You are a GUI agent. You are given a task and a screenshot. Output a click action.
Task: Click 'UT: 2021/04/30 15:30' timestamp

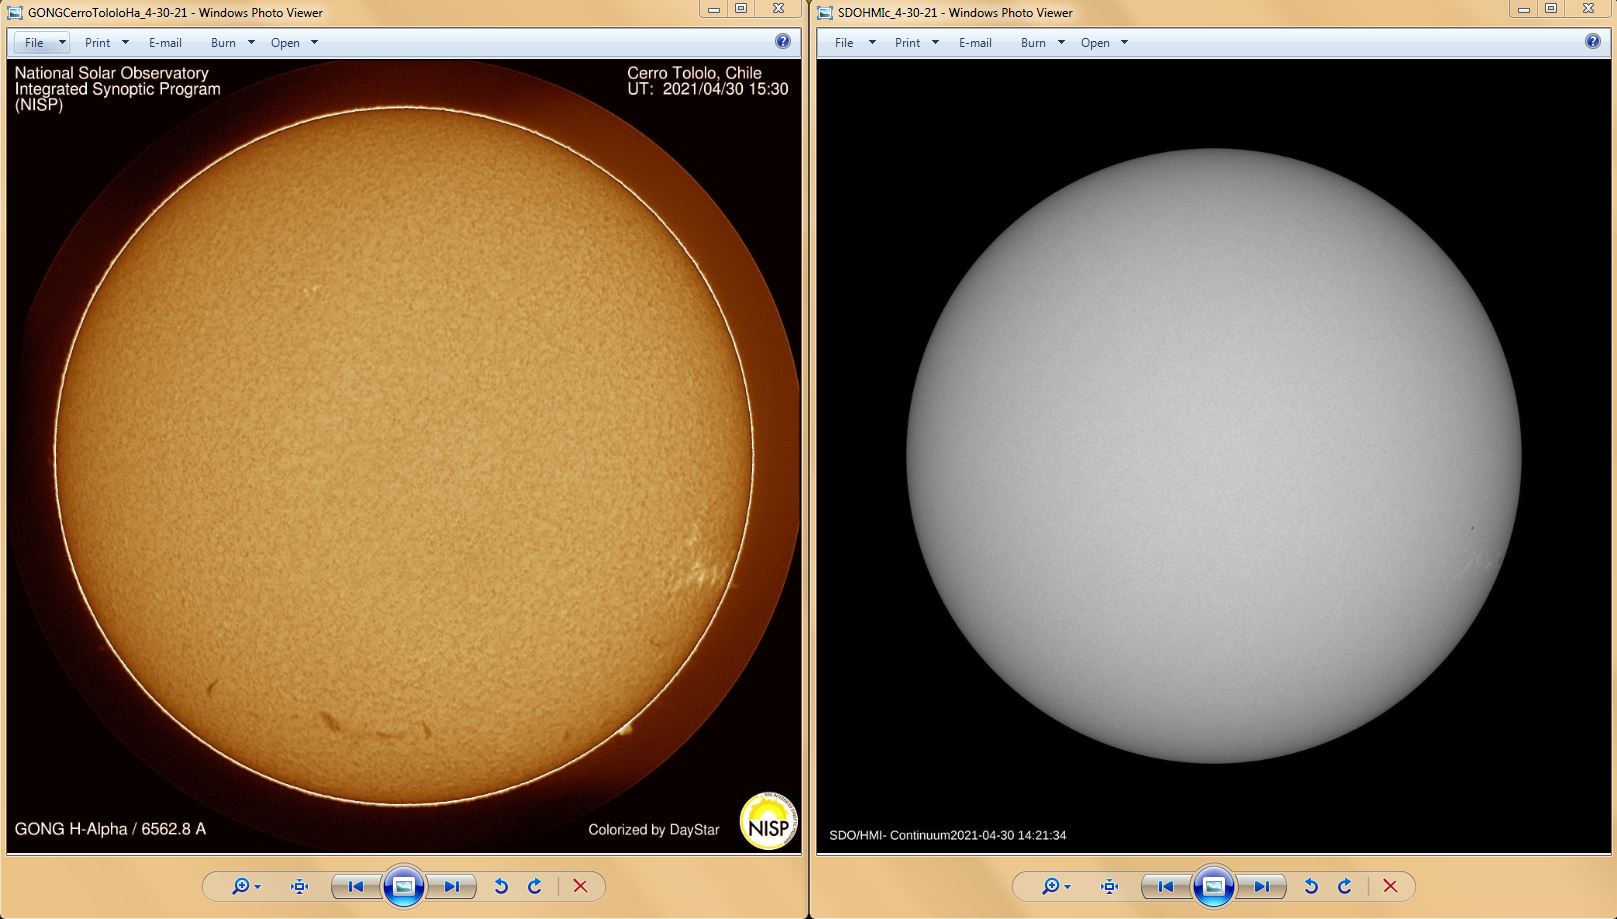tap(708, 89)
